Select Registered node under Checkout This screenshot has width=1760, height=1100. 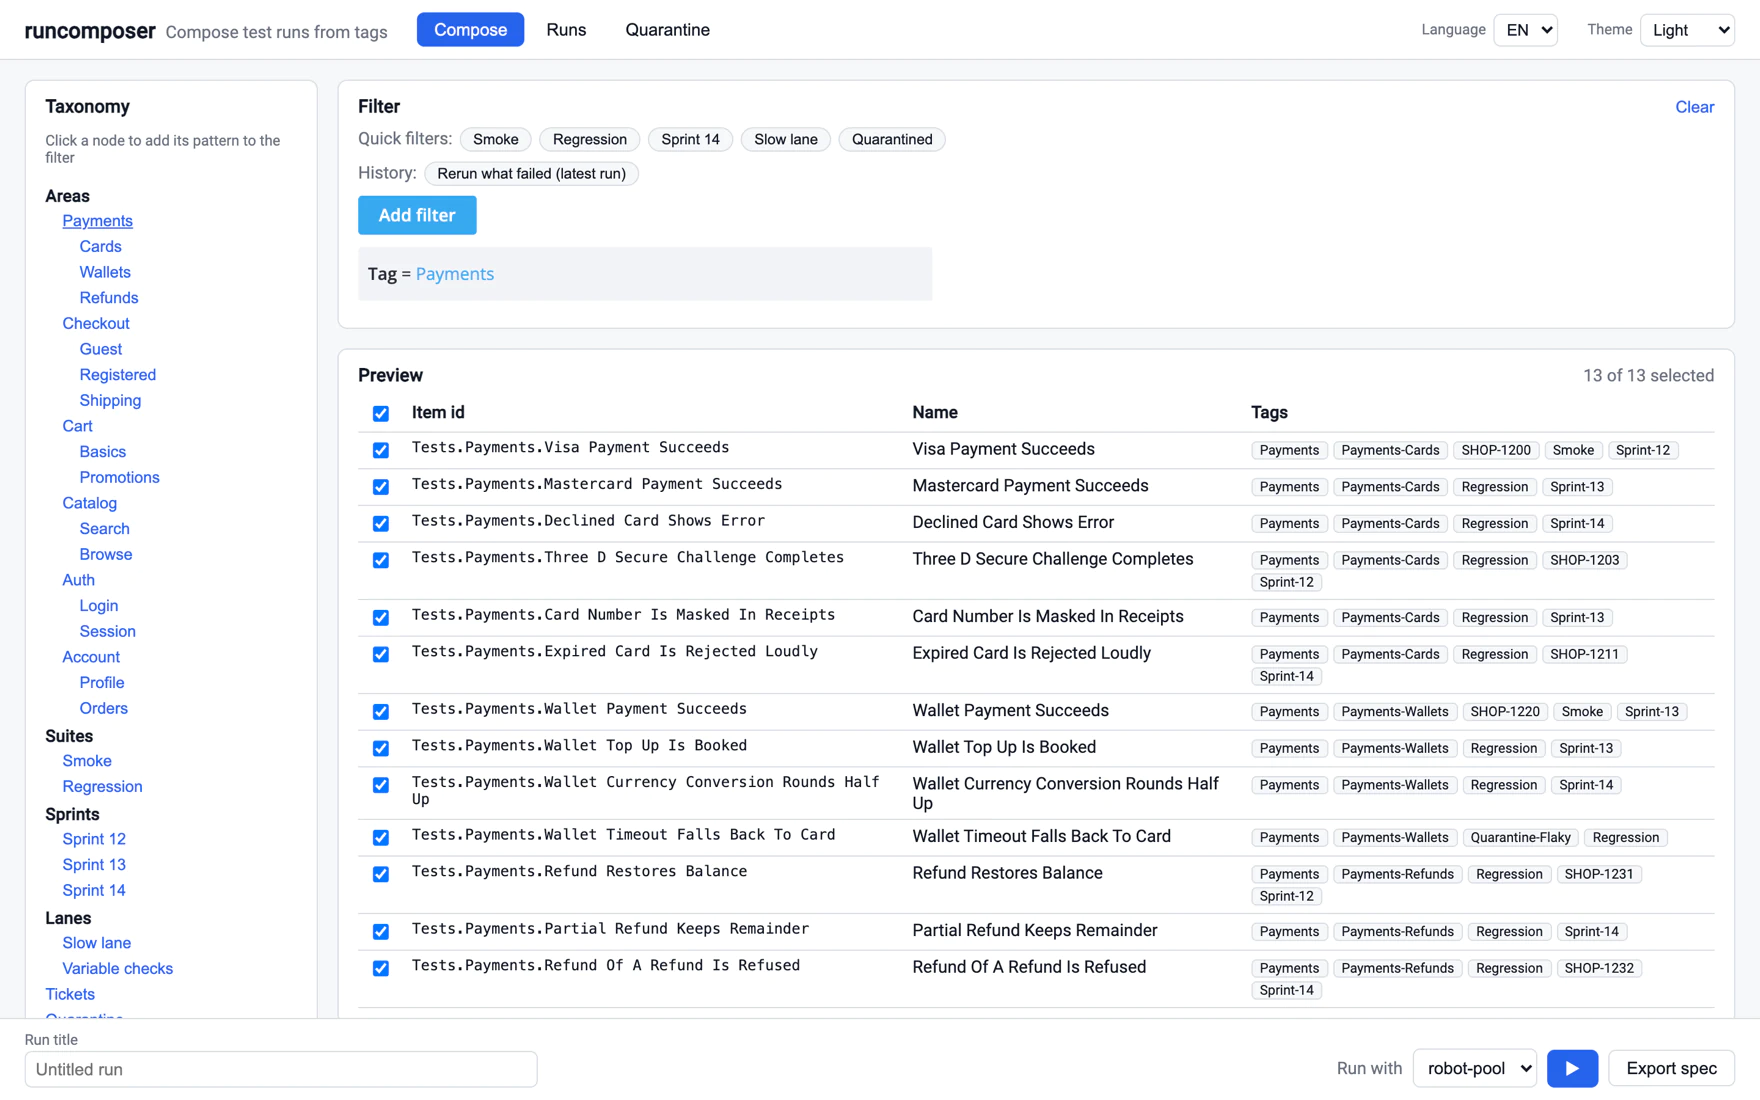tap(118, 375)
